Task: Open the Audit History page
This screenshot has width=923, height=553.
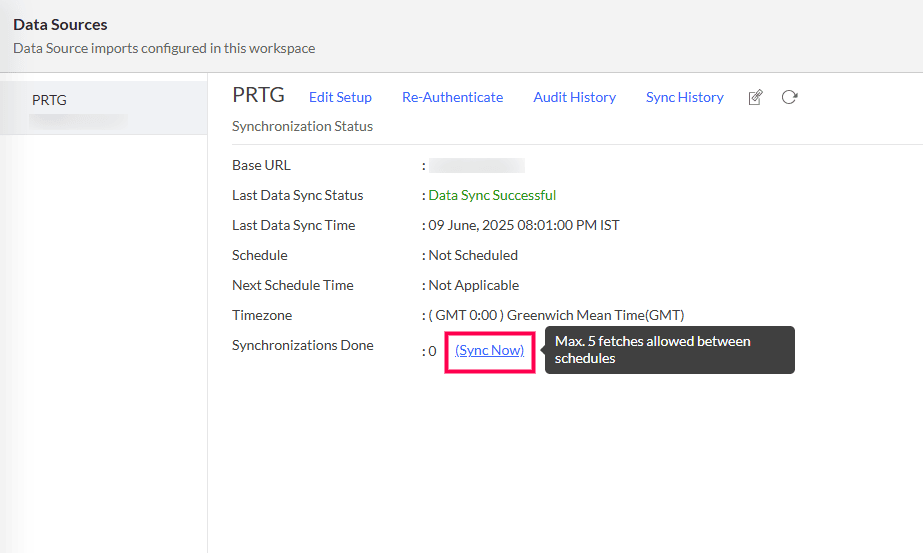Action: [x=574, y=97]
